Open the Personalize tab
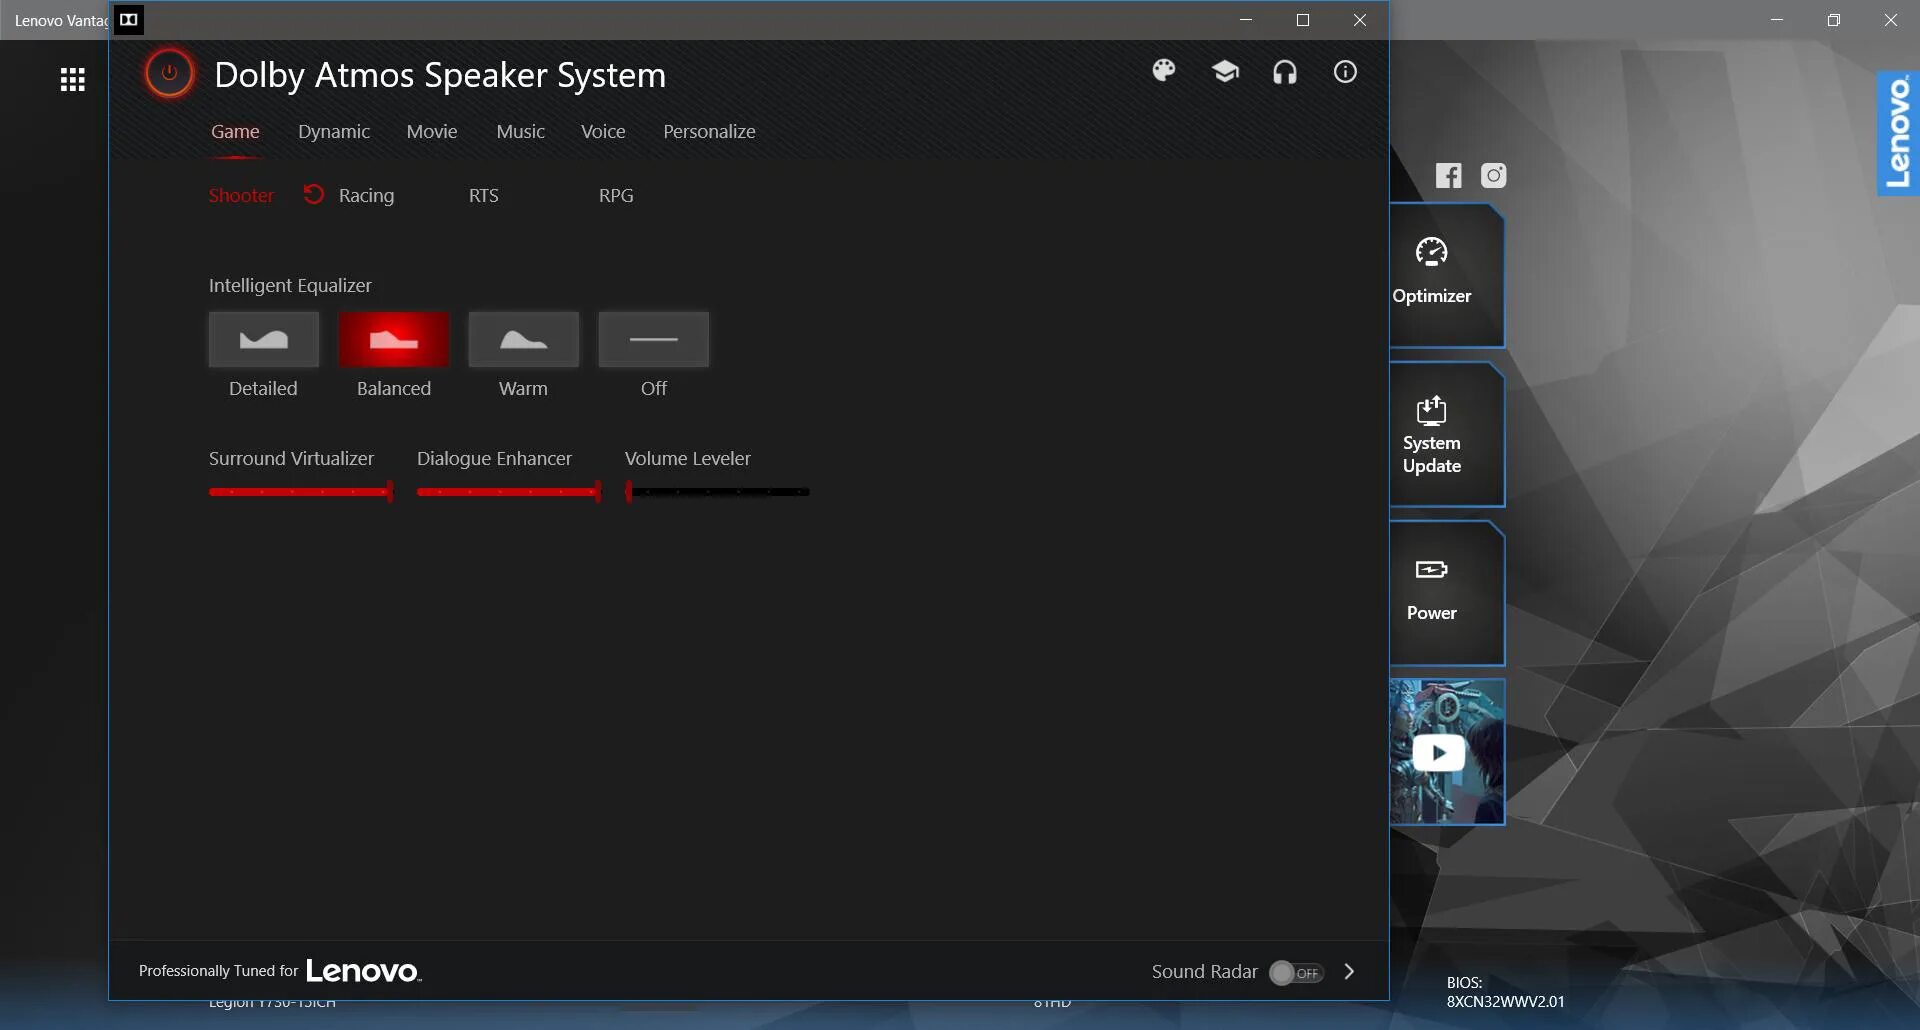This screenshot has height=1030, width=1920. [709, 132]
